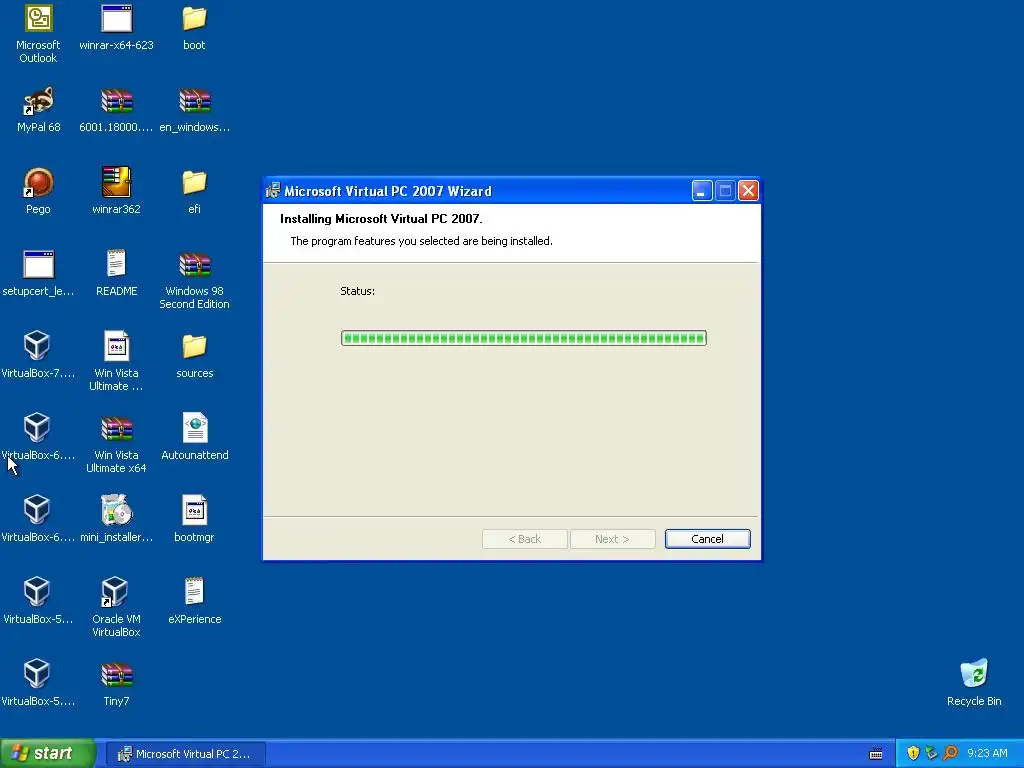Image resolution: width=1024 pixels, height=768 pixels.
Task: Select the Win Vista Ultimate x64 archive
Action: (x=116, y=430)
